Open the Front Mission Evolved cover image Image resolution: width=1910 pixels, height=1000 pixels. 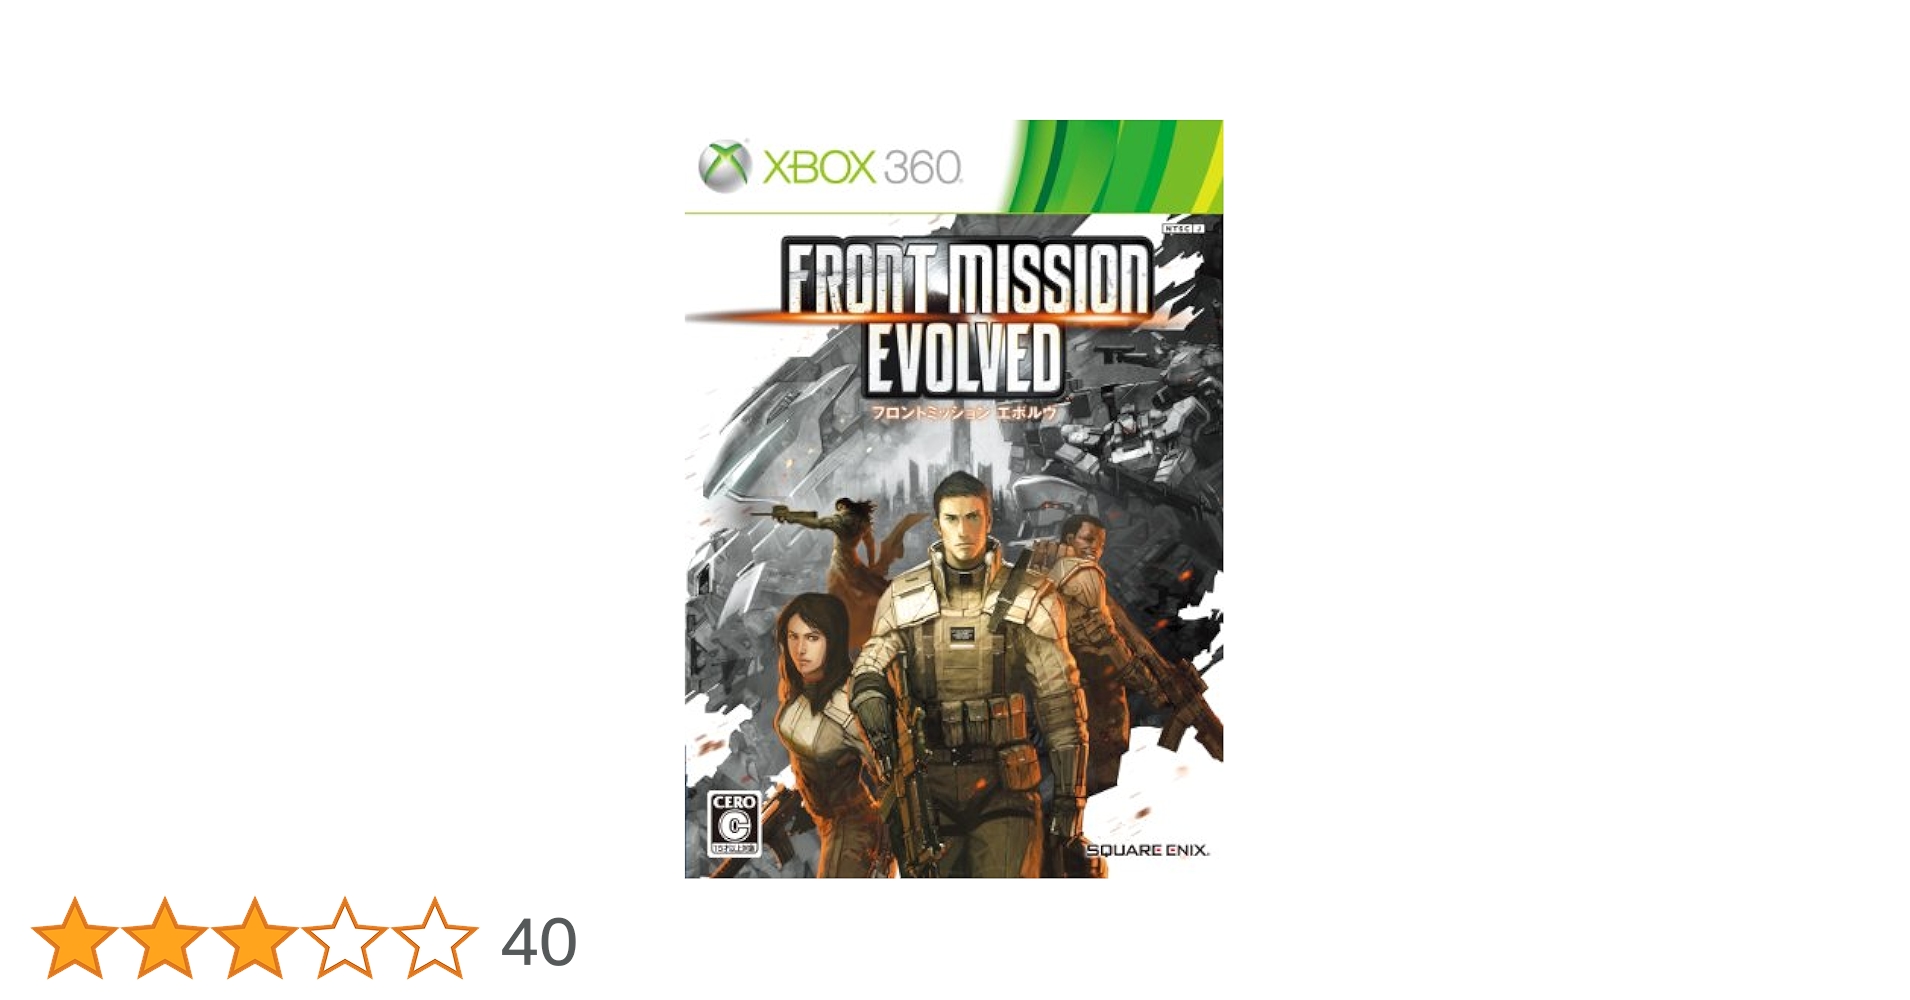(x=954, y=499)
